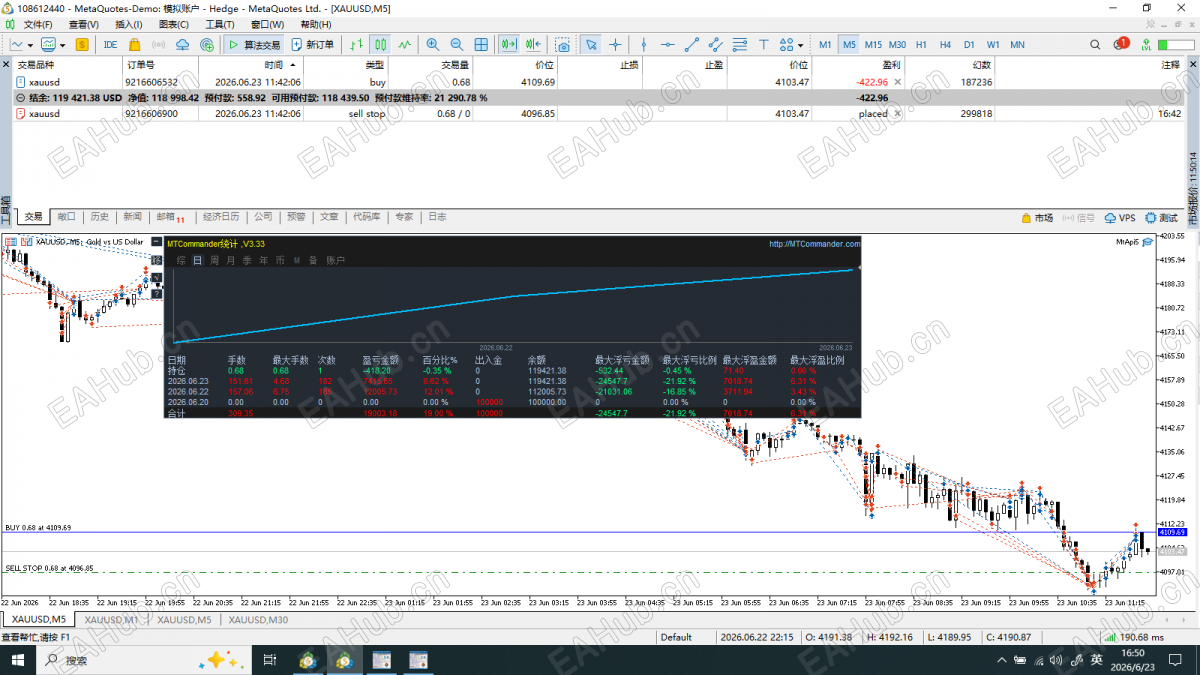Open the 图表(C) menu
Viewport: 1200px width, 675px height.
tap(174, 24)
